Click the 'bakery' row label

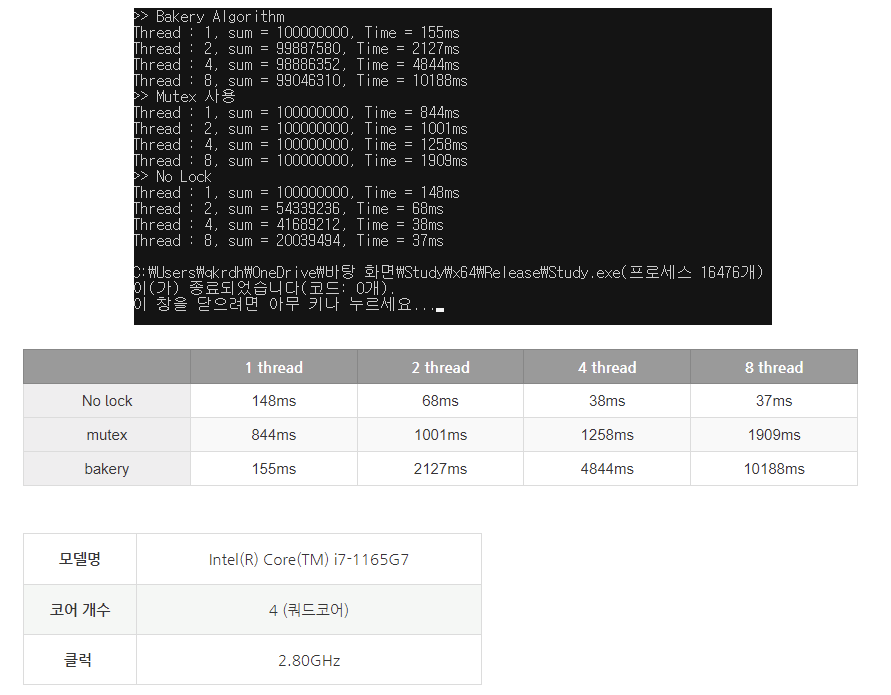107,469
